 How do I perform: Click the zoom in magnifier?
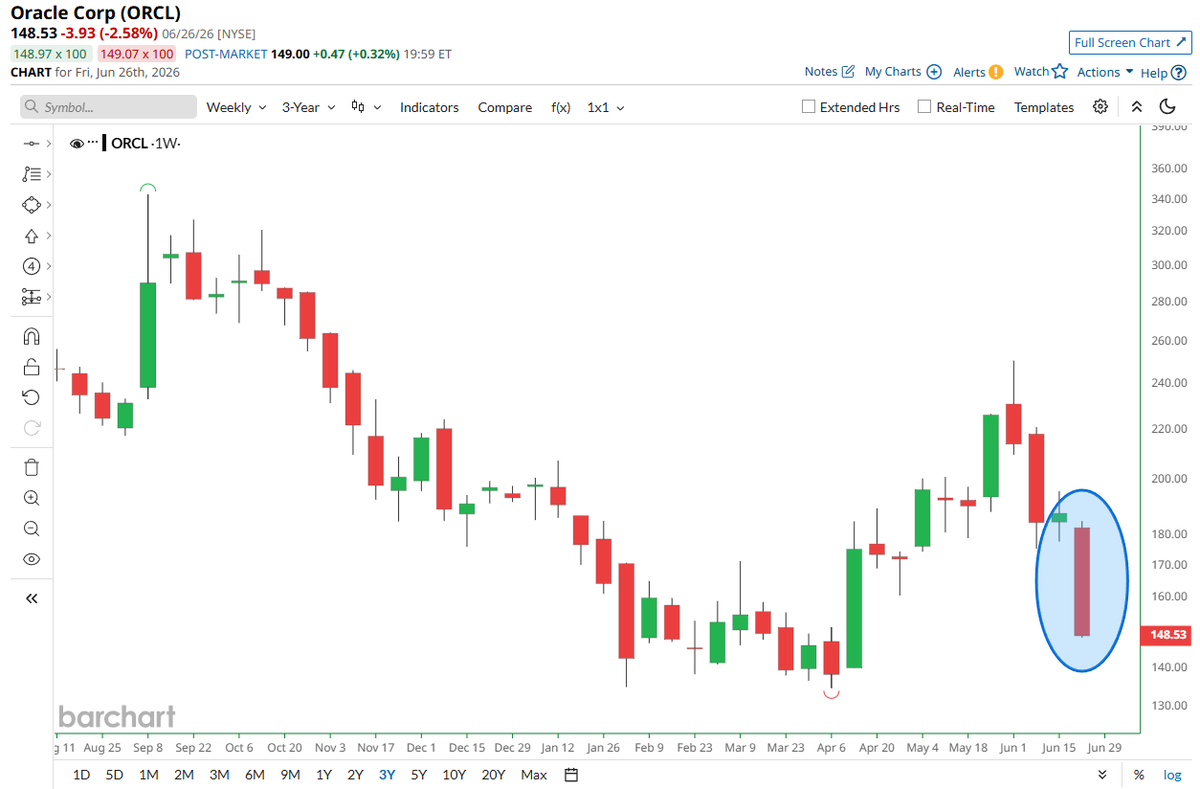pyautogui.click(x=31, y=498)
